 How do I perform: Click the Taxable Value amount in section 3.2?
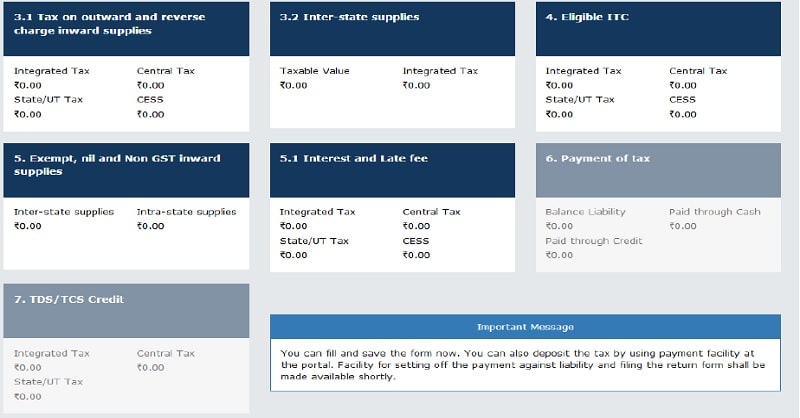[x=293, y=85]
